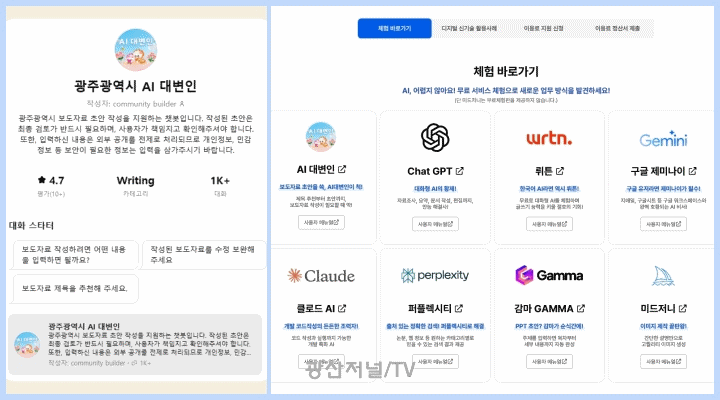The image size is (720, 400).
Task: Switch to the 디지털 신기술 활용사례 tab
Action: tap(469, 28)
